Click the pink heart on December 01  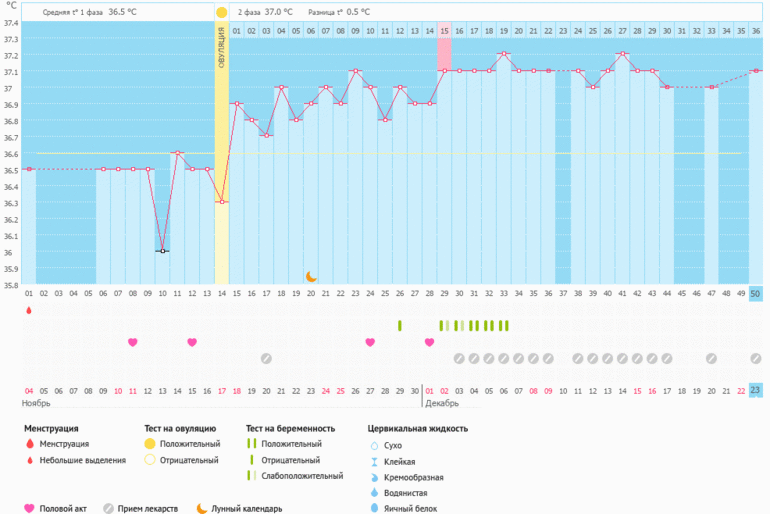(429, 342)
